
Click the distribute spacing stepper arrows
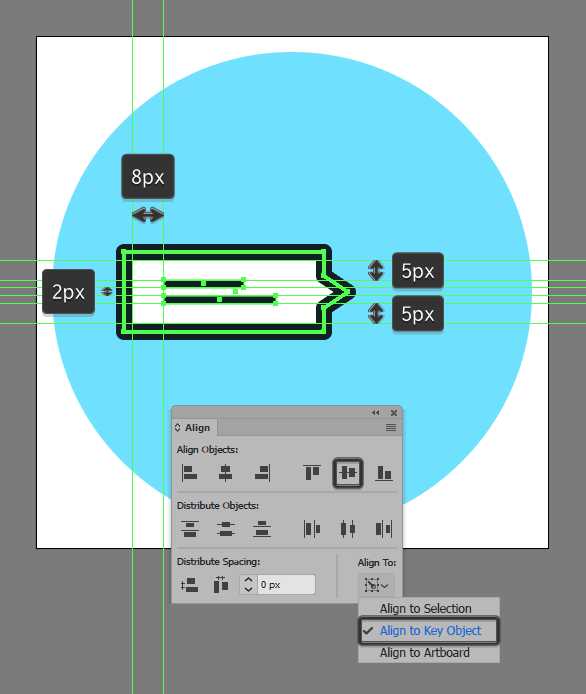click(x=248, y=585)
